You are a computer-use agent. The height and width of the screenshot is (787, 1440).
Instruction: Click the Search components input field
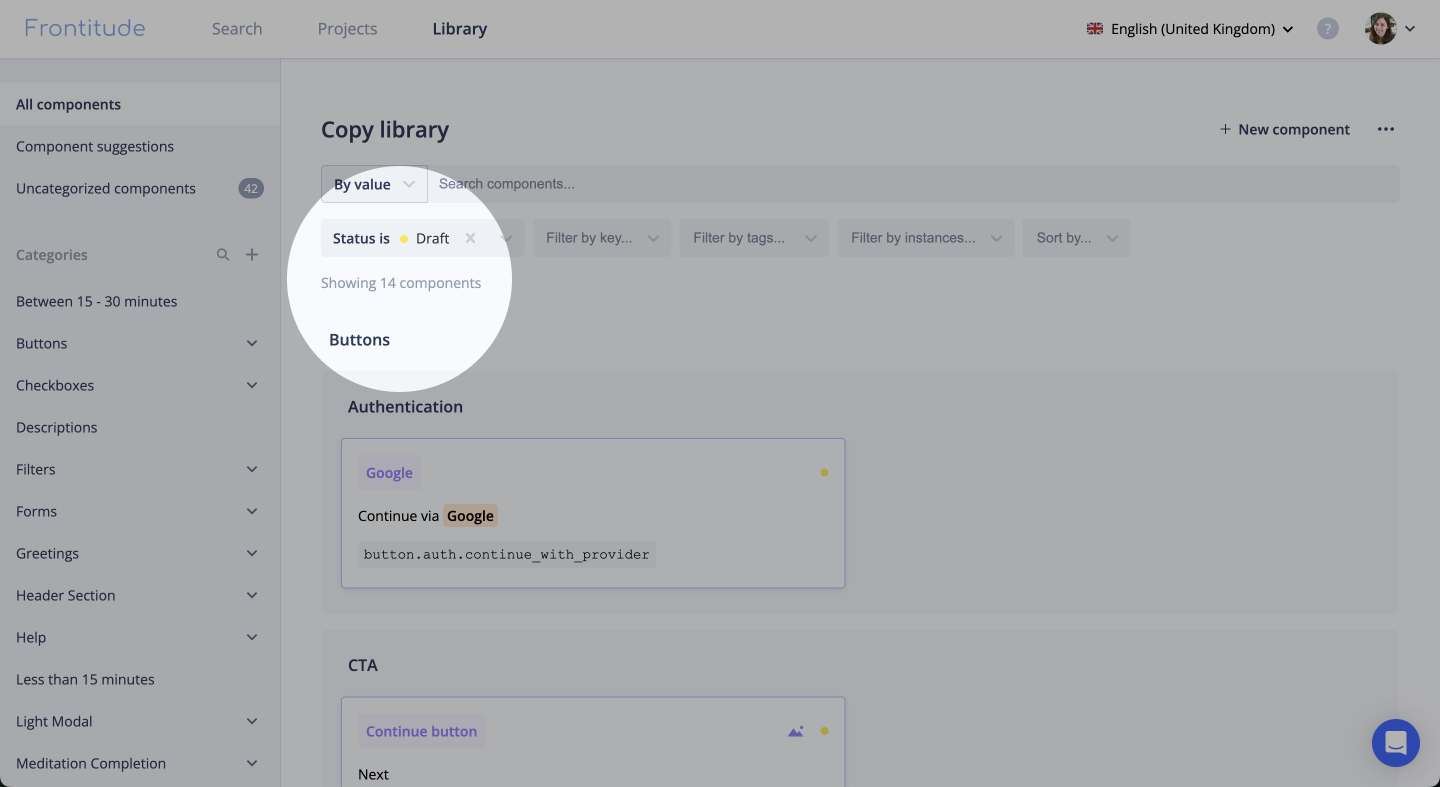(x=900, y=184)
